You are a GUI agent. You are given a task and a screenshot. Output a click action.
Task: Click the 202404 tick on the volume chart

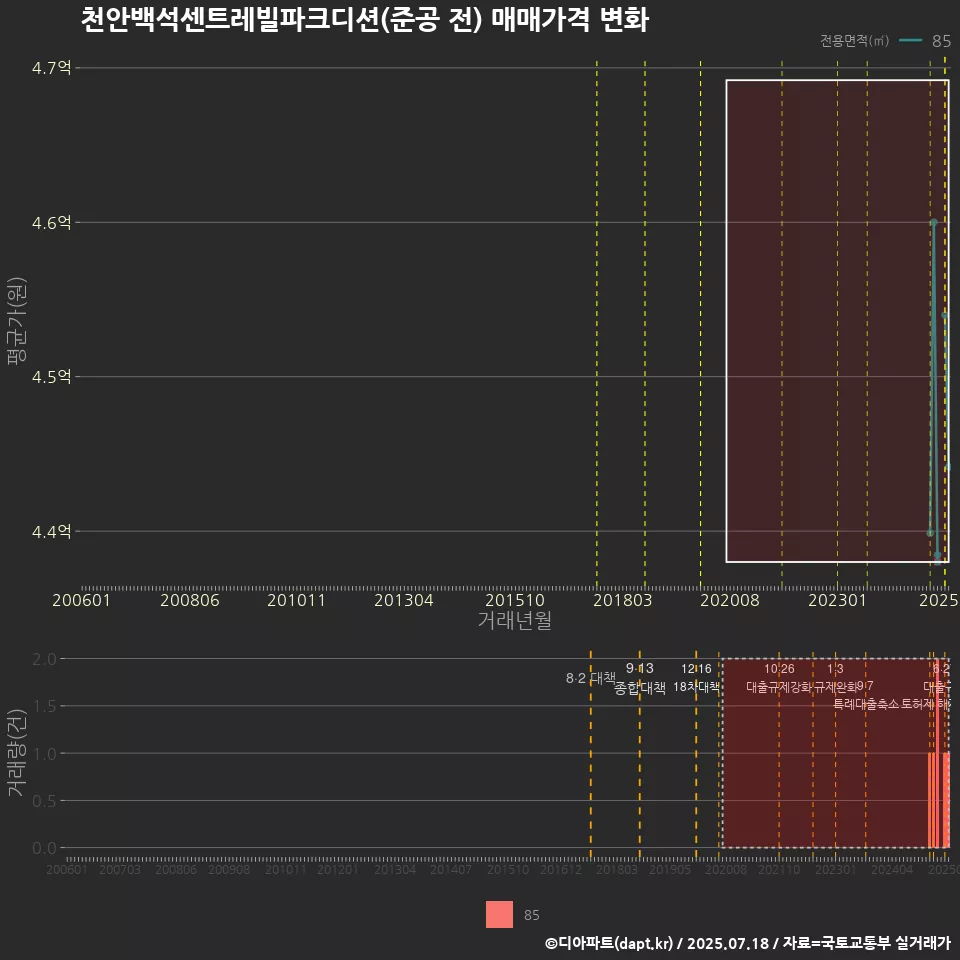(892, 869)
